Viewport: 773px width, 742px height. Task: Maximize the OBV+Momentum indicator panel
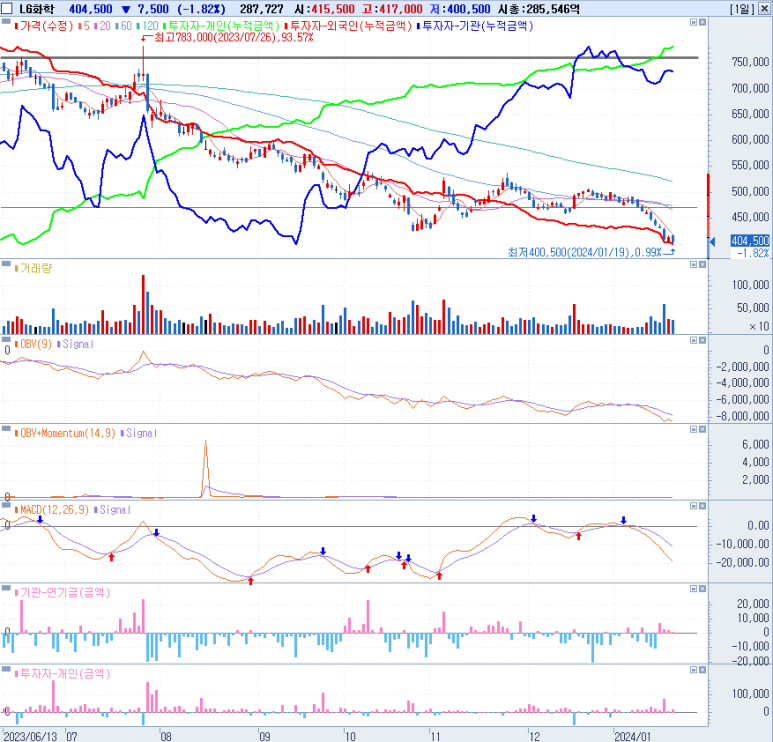click(694, 429)
